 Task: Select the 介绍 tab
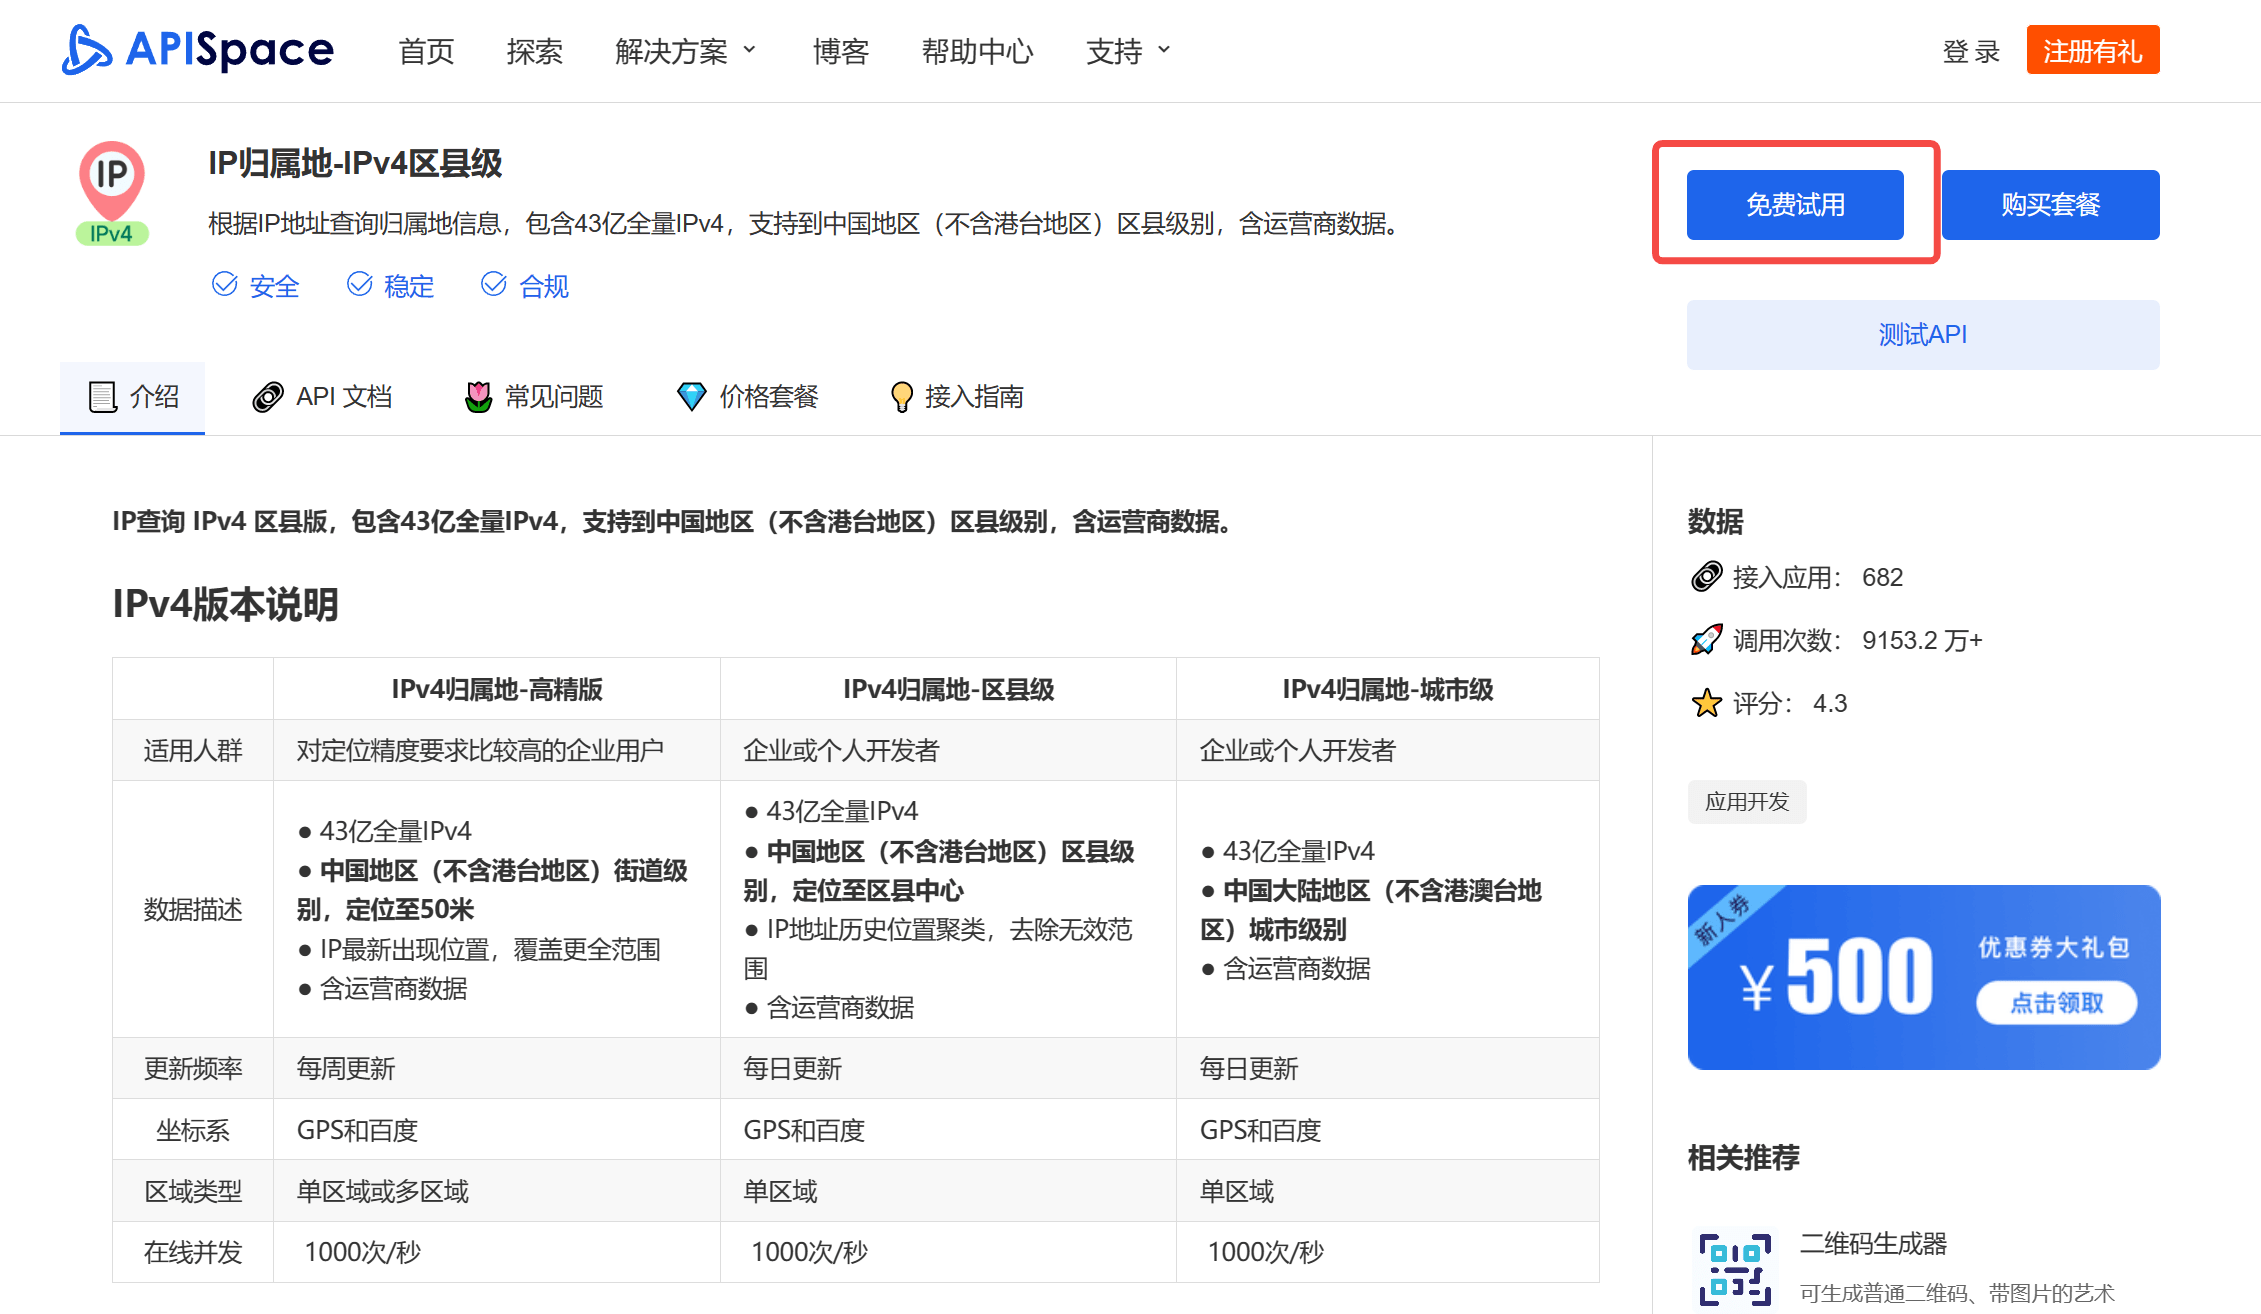[x=133, y=397]
